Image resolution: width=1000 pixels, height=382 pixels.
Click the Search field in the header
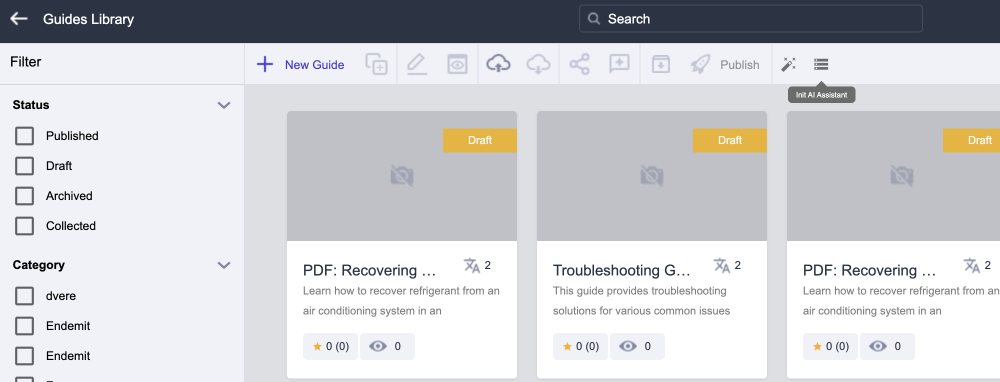pyautogui.click(x=750, y=18)
